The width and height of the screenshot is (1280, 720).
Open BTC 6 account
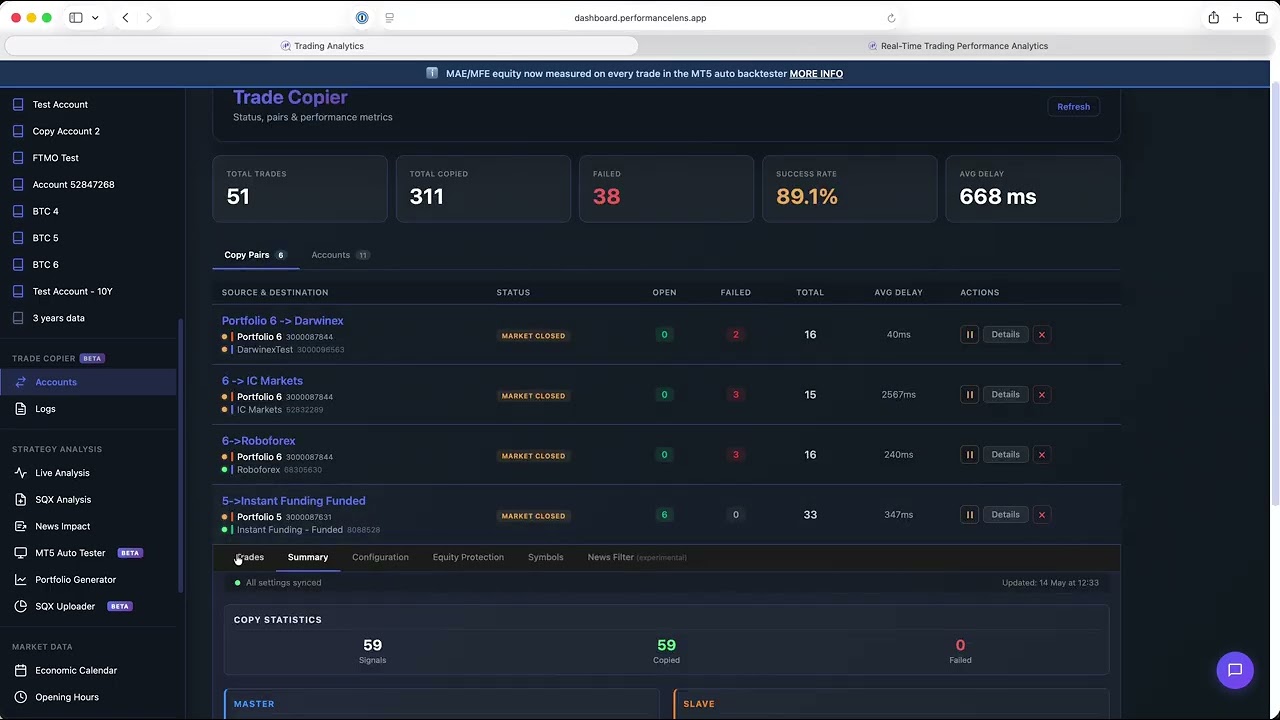click(x=45, y=264)
